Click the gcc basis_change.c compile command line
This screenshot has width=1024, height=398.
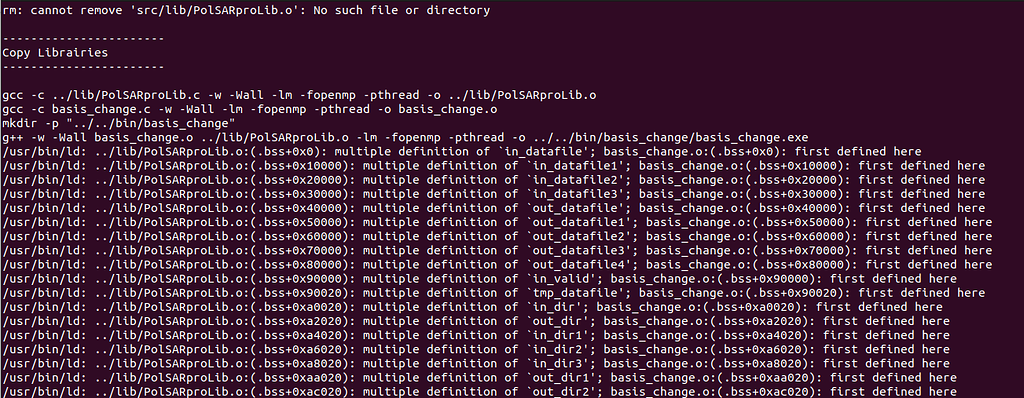250,109
